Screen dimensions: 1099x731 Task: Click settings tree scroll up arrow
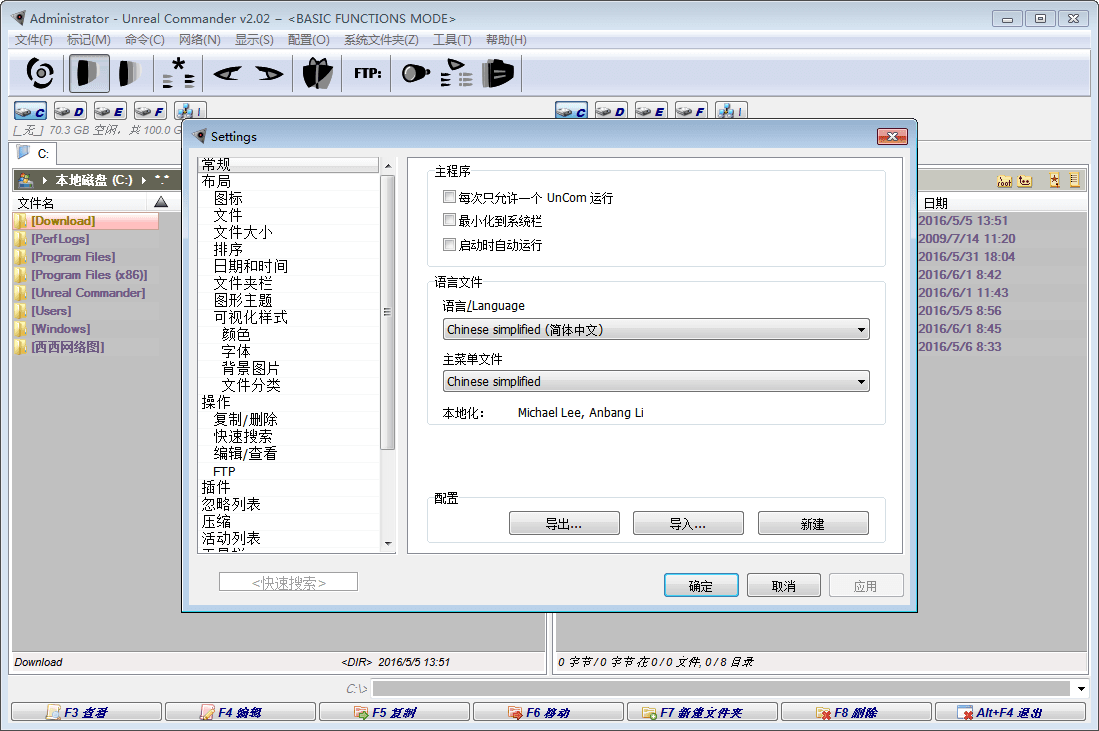click(388, 166)
